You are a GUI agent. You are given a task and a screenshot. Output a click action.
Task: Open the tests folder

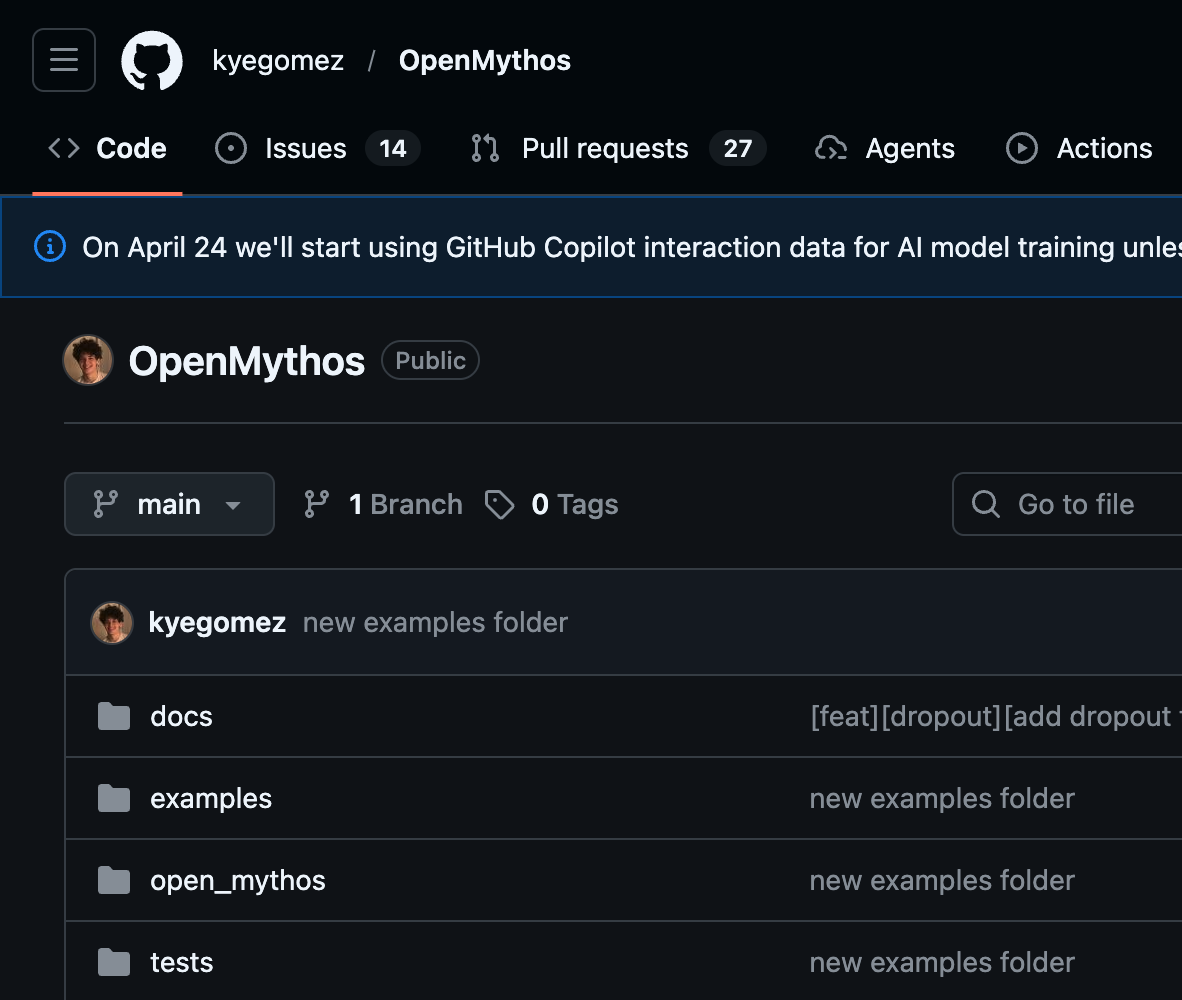tap(182, 962)
